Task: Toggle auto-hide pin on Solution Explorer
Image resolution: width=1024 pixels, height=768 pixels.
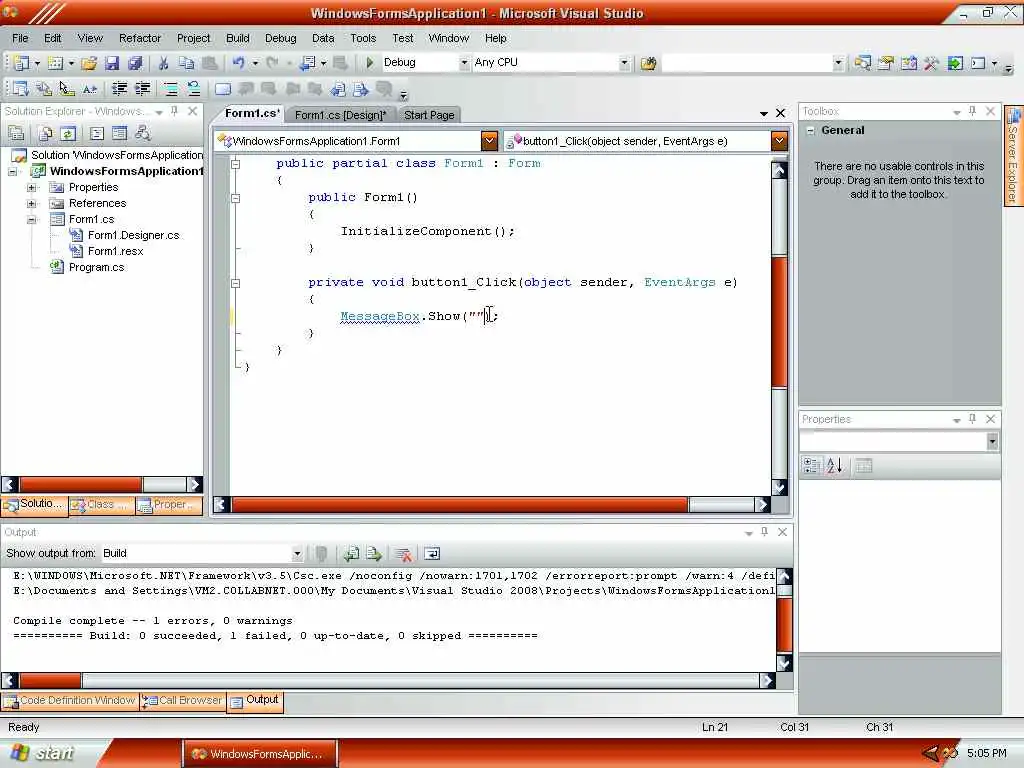Action: (174, 112)
